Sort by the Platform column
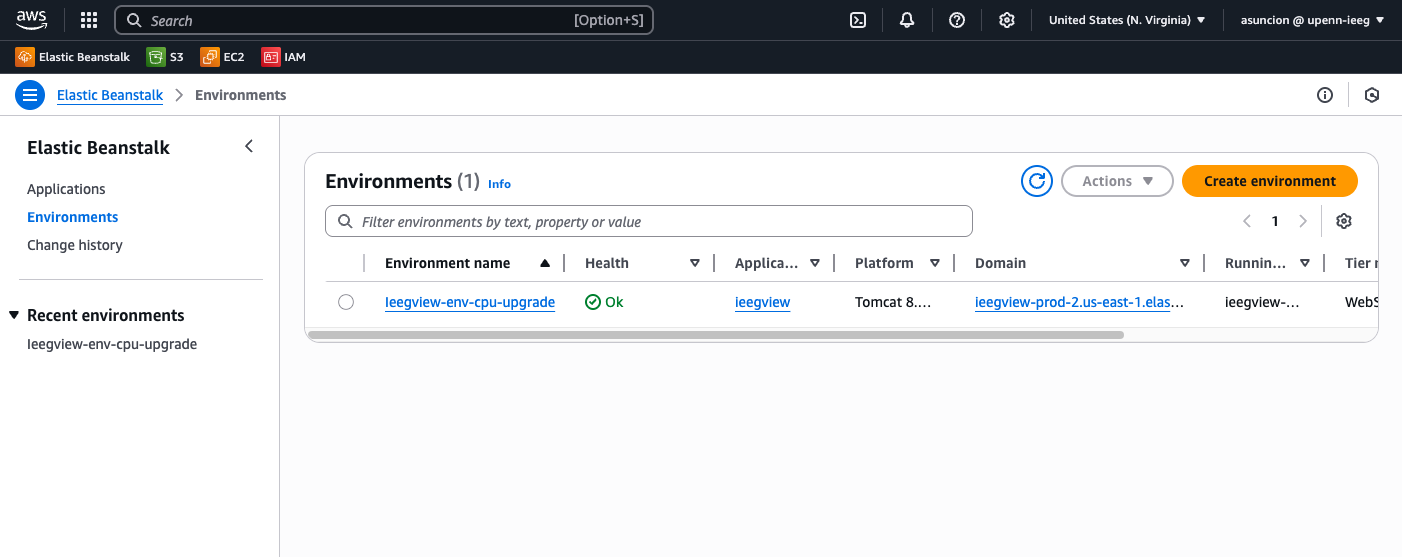 935,263
